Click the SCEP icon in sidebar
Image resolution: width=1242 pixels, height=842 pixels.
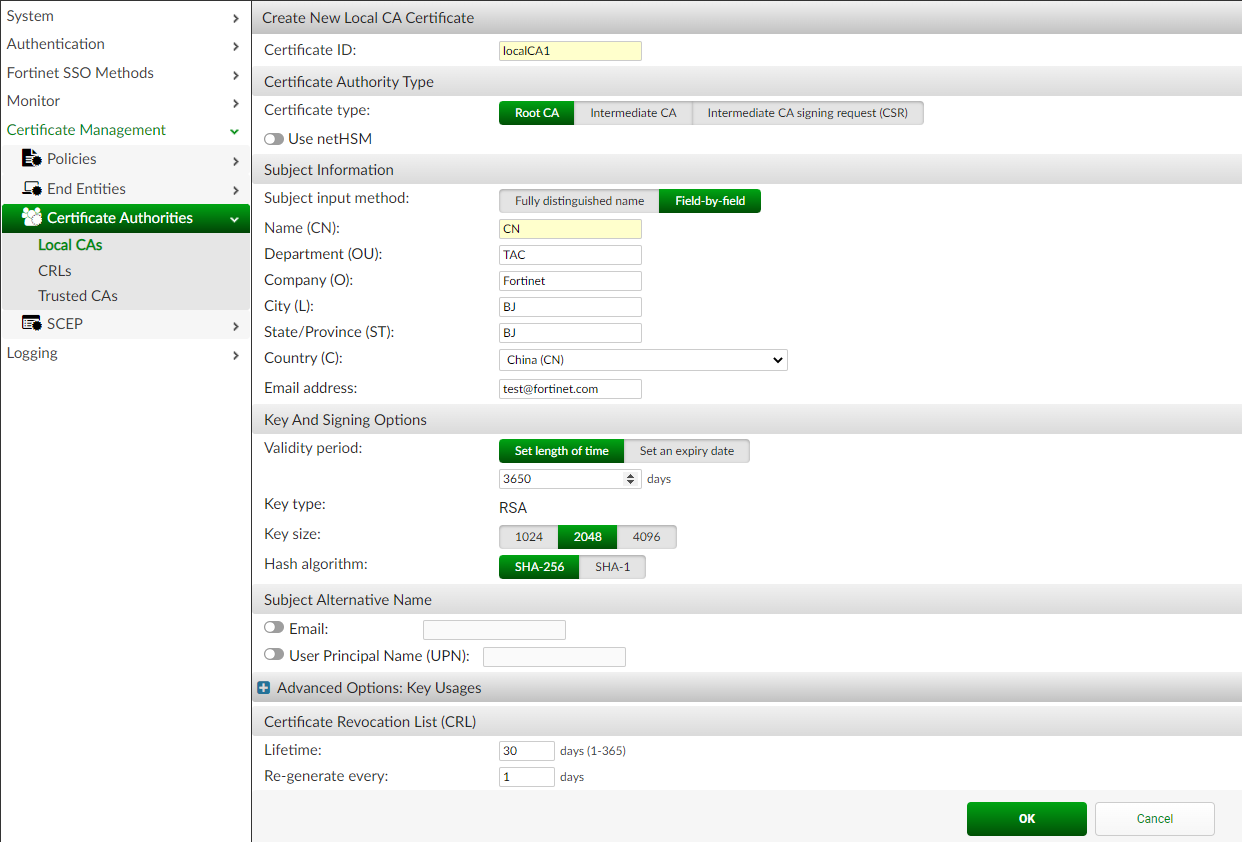pyautogui.click(x=31, y=324)
